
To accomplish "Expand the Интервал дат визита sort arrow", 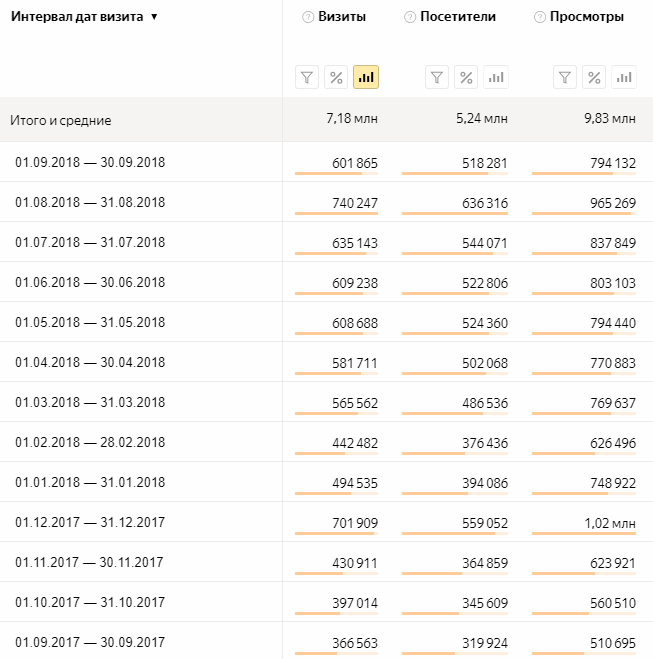I will tap(153, 18).
